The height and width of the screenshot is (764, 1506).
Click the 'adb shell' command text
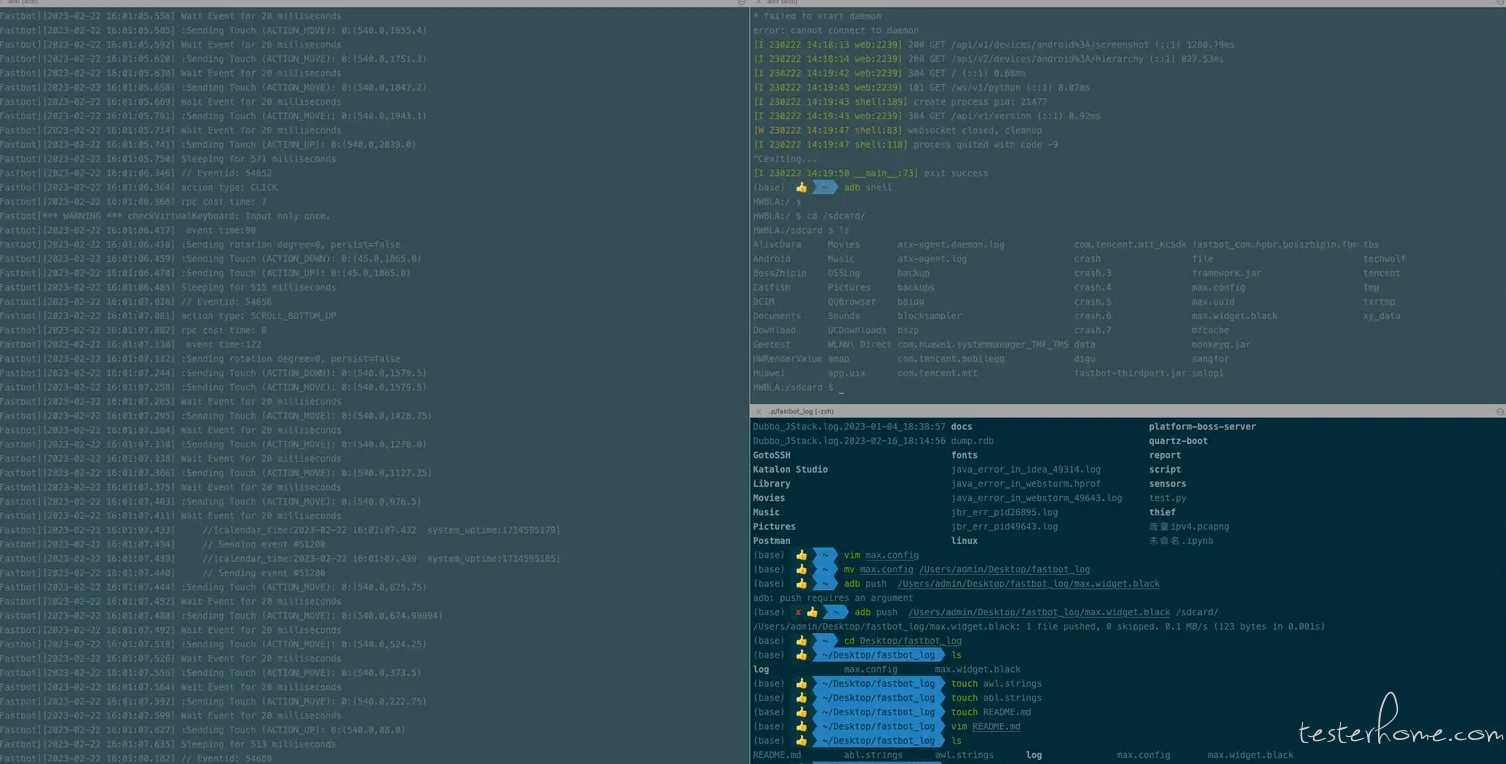(x=867, y=187)
